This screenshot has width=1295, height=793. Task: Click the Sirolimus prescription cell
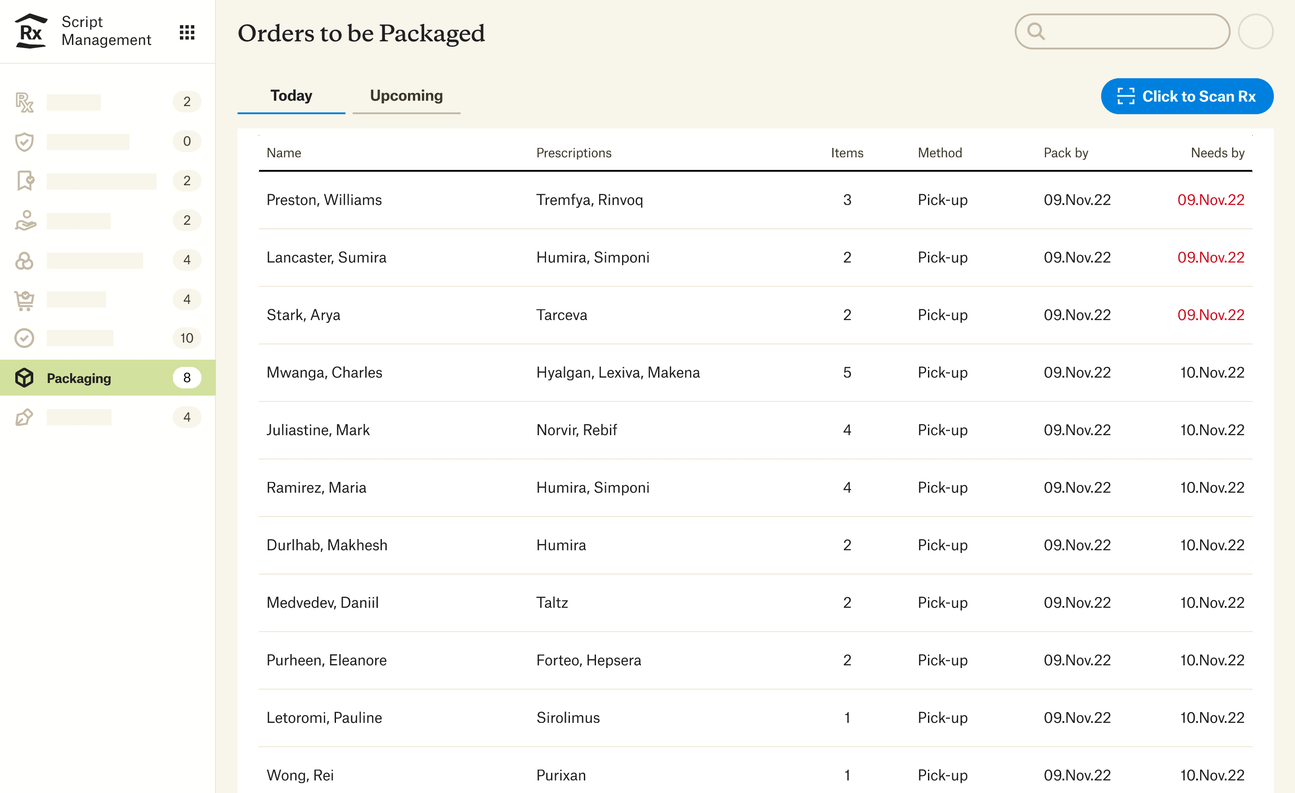tap(568, 718)
